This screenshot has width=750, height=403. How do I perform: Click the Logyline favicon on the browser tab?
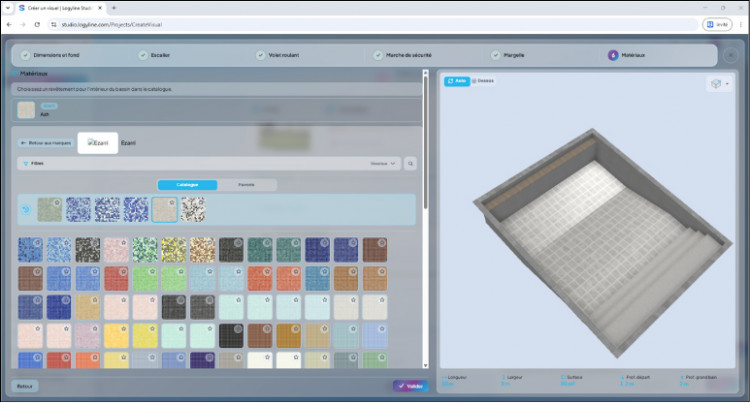click(22, 8)
